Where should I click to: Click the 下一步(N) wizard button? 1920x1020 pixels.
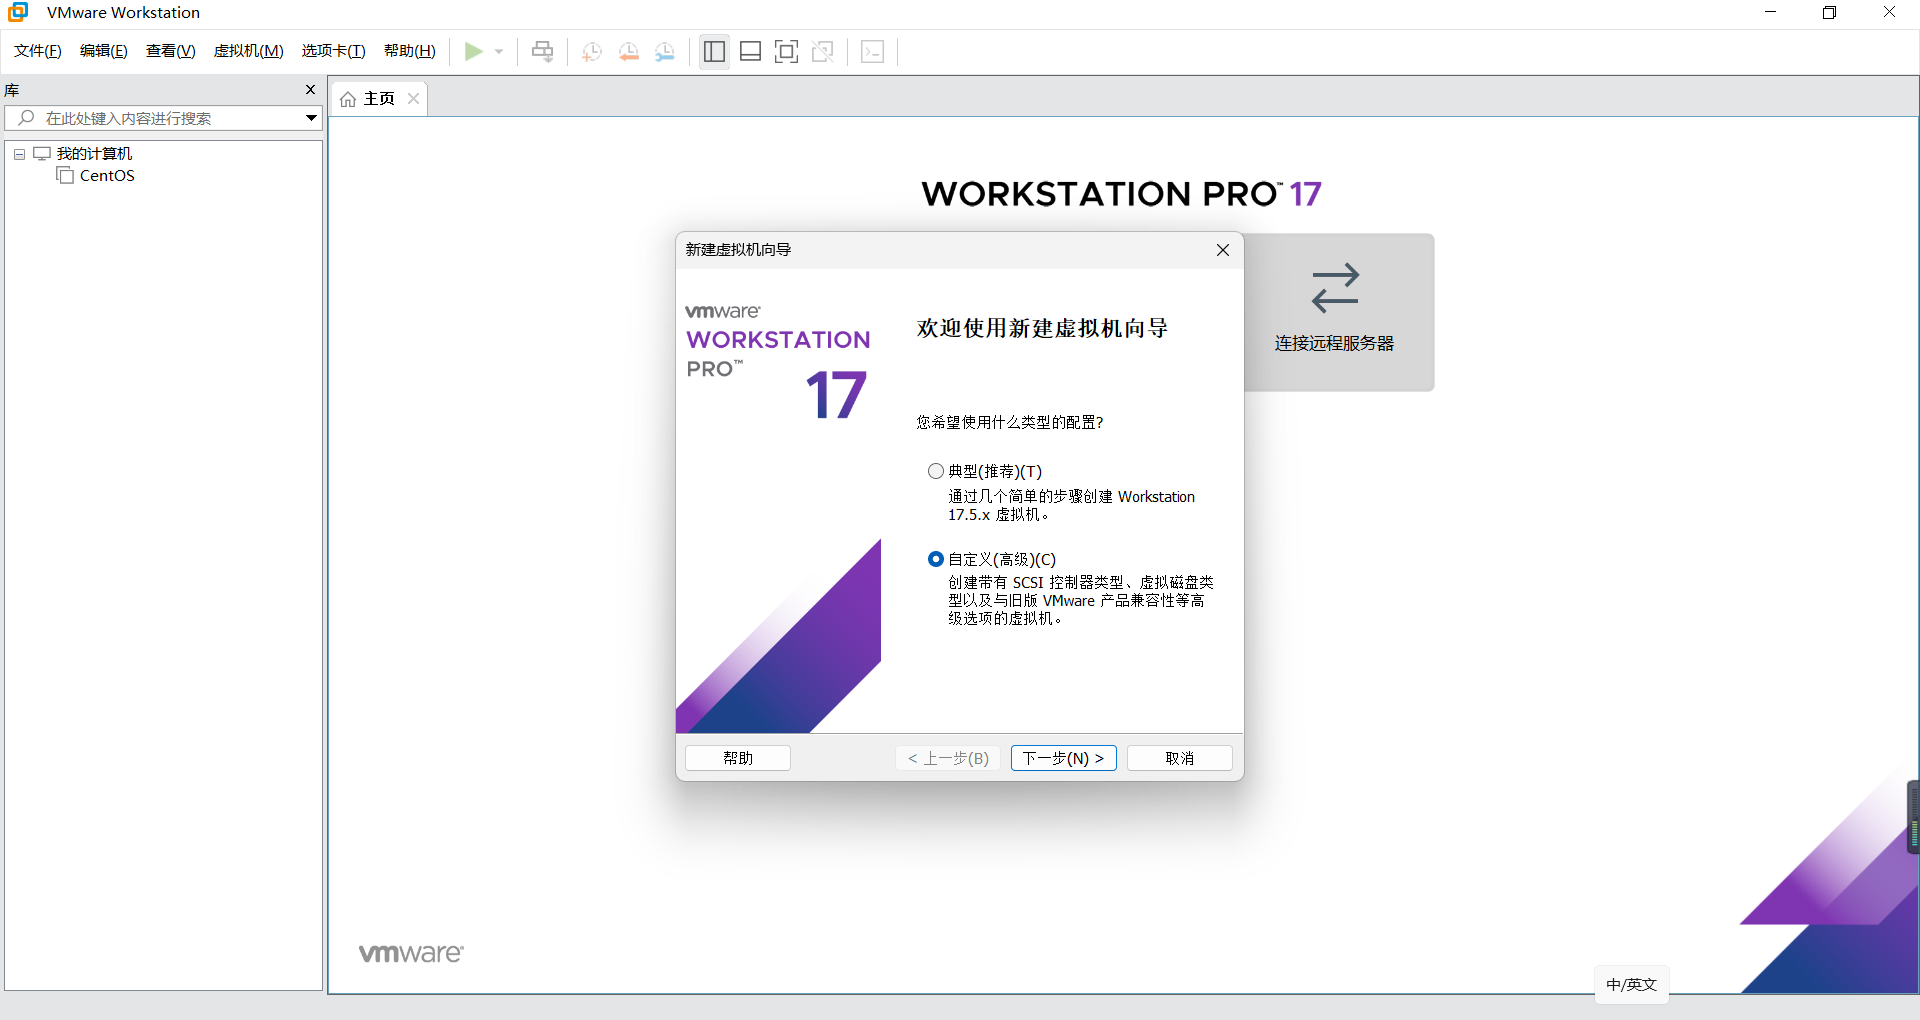point(1063,758)
